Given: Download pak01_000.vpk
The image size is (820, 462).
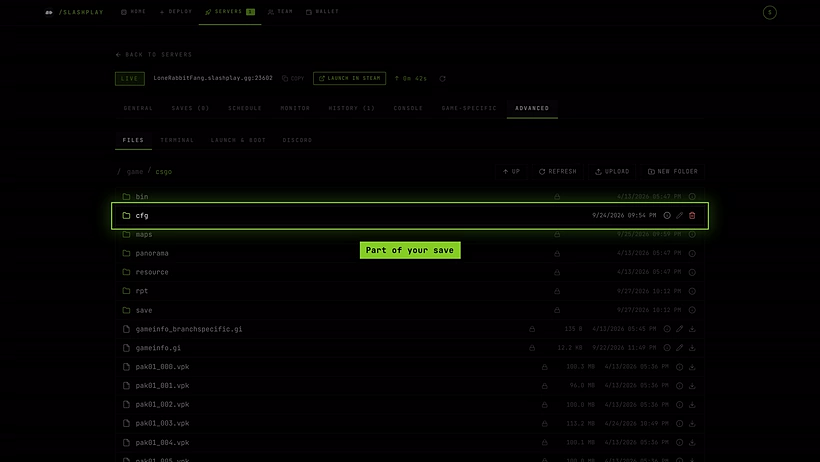Looking at the screenshot, I should (692, 367).
